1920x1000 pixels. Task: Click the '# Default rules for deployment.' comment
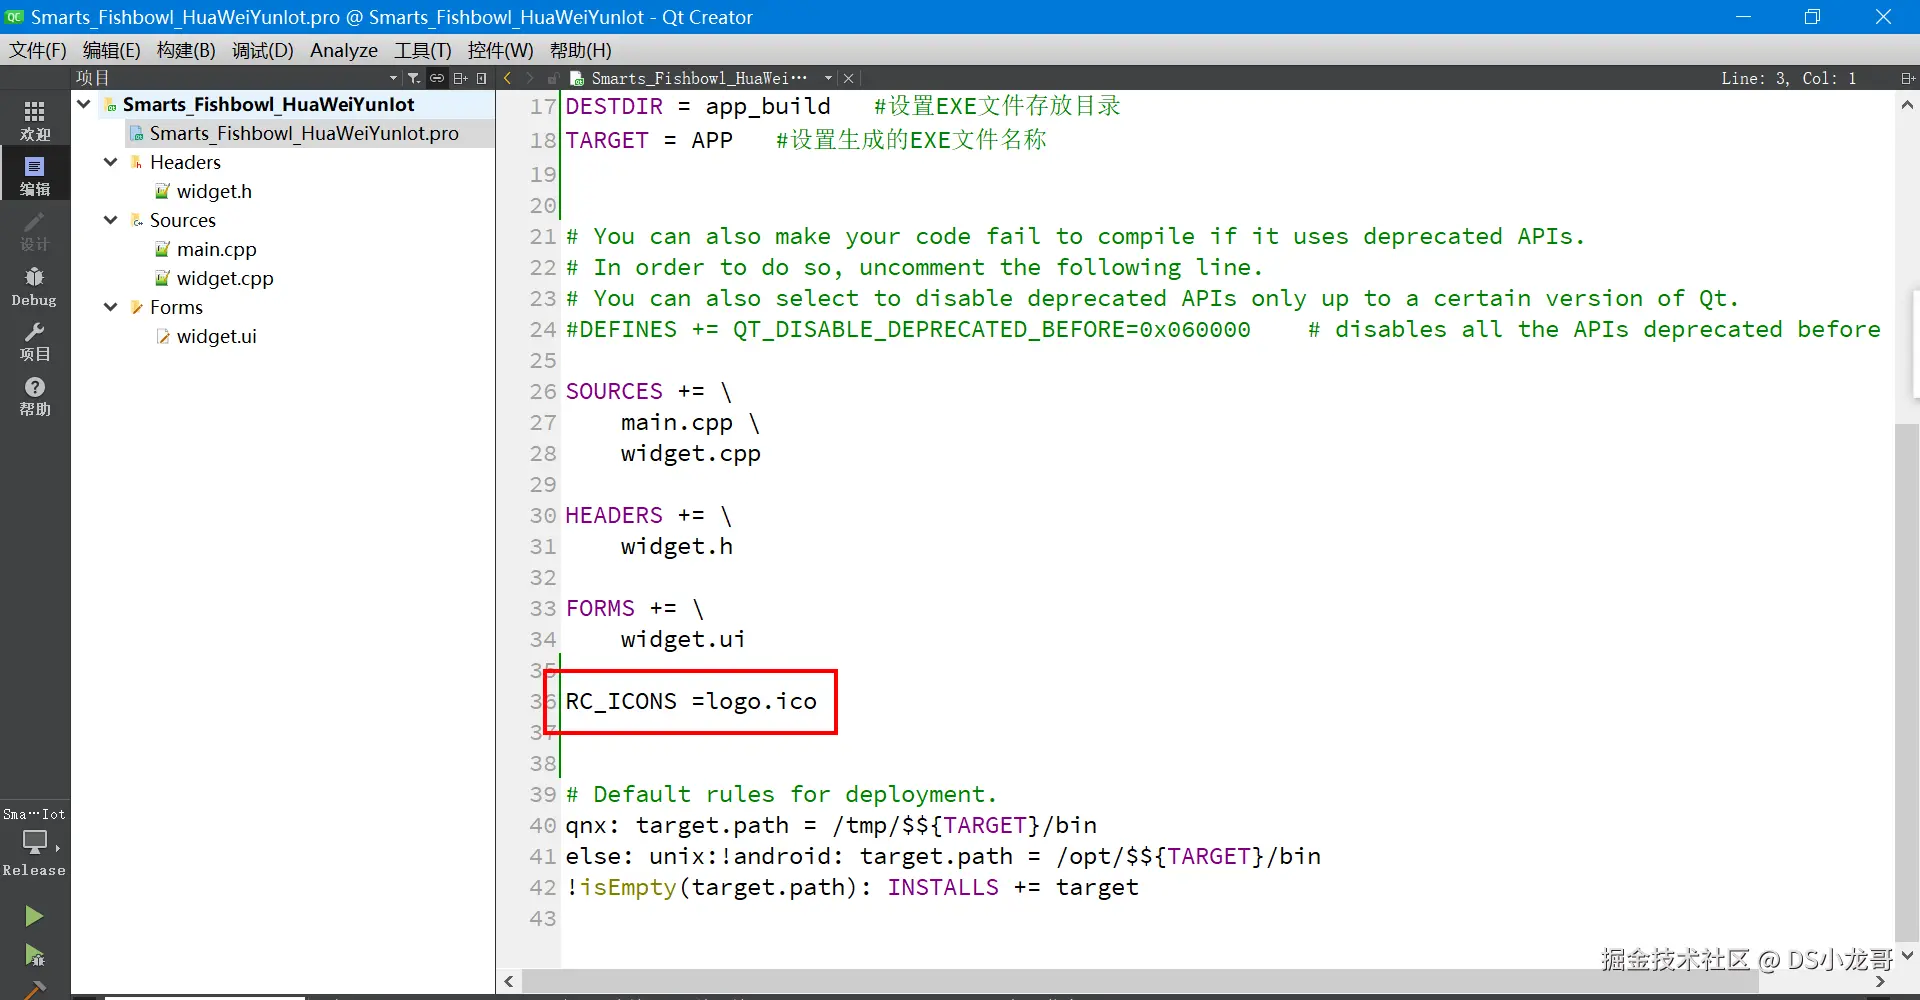point(781,794)
